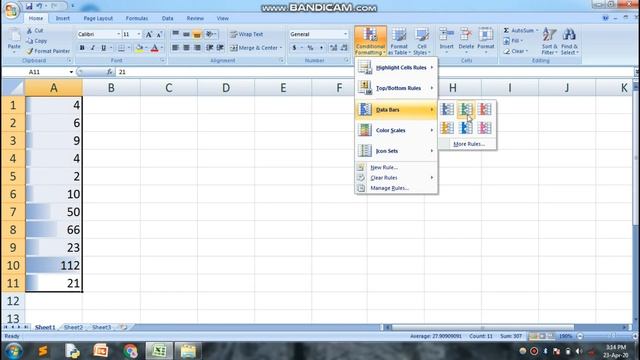Undo the last action
The image size is (640, 360).
coord(39,6)
